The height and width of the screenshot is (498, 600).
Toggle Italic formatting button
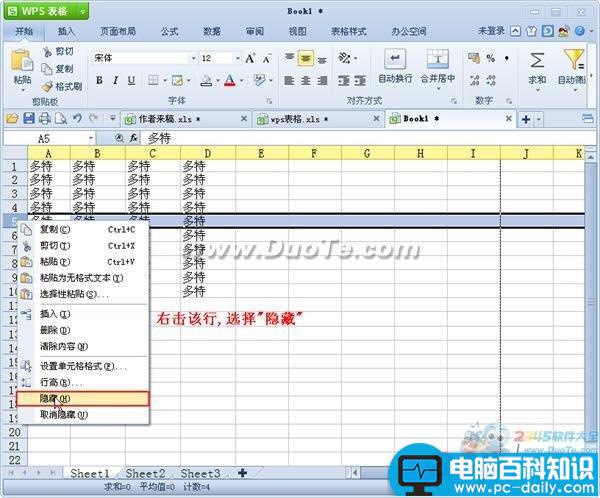click(115, 80)
